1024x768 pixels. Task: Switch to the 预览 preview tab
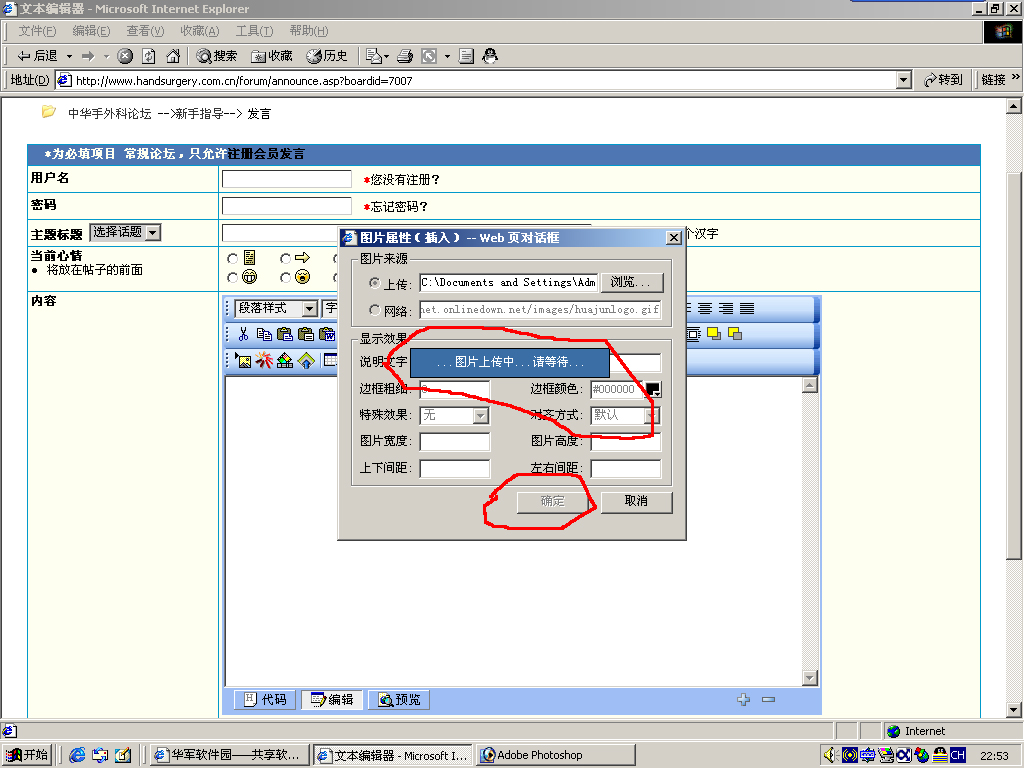point(400,699)
